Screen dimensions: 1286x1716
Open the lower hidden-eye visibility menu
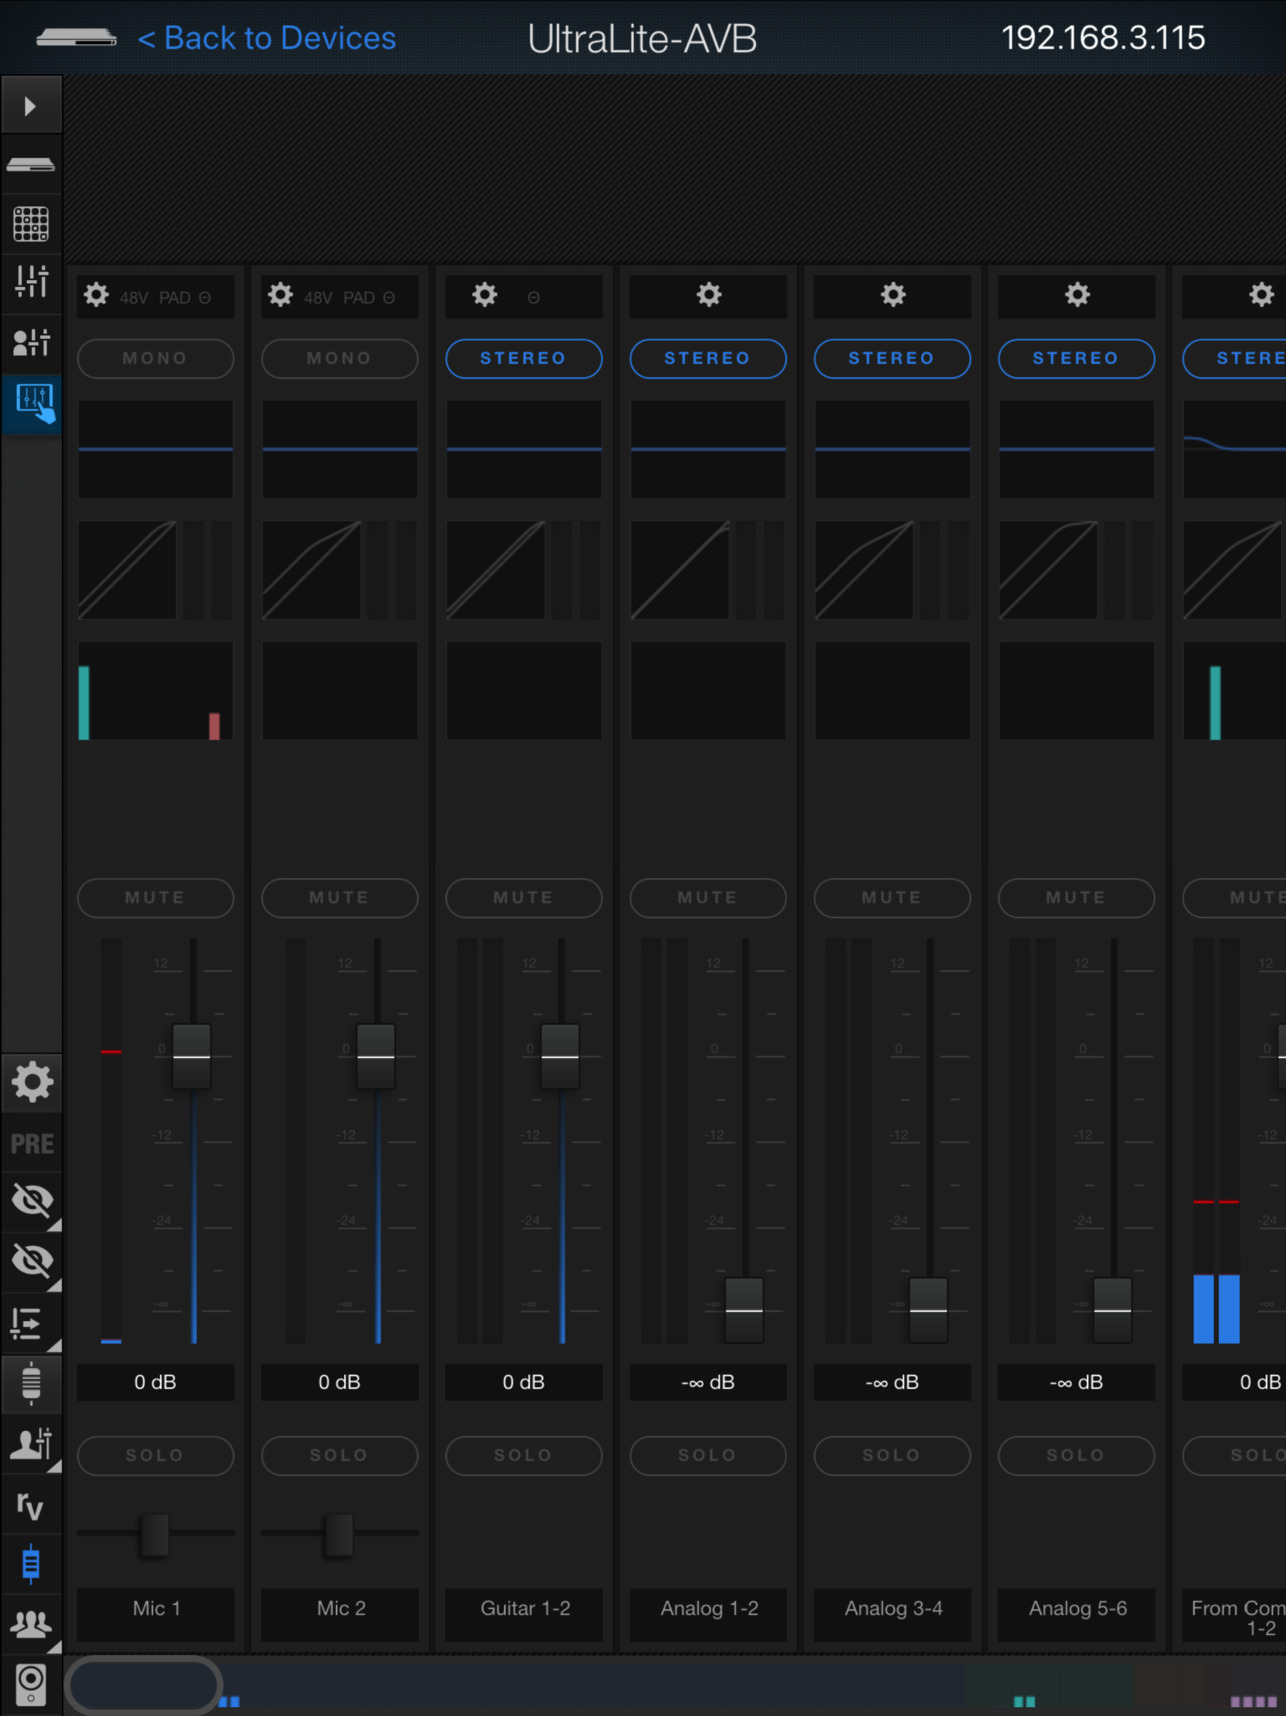pyautogui.click(x=31, y=1262)
